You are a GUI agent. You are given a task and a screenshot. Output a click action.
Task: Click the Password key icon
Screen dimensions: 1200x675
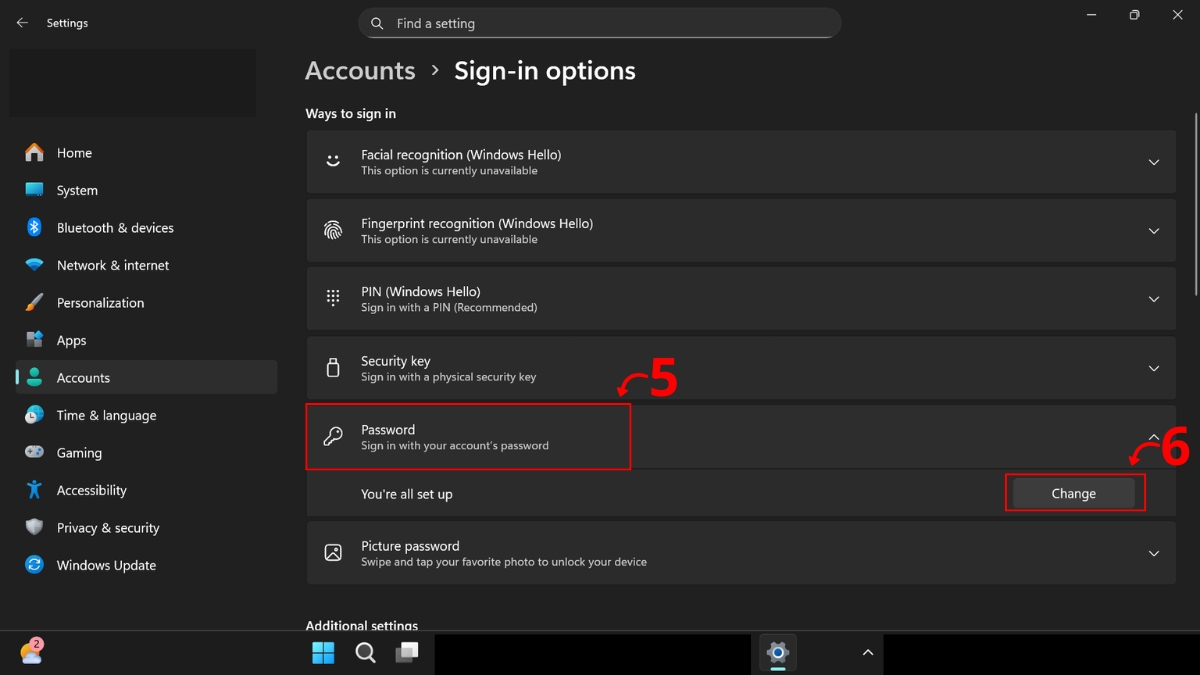tap(332, 437)
